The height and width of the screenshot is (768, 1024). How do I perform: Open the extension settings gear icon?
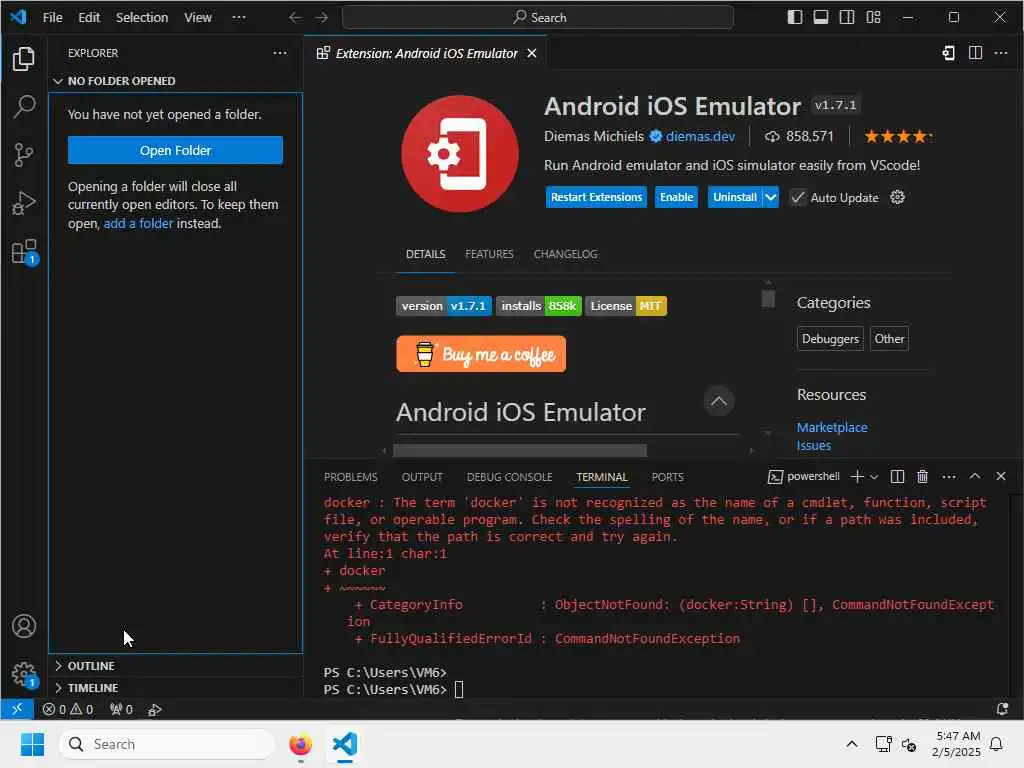897,197
